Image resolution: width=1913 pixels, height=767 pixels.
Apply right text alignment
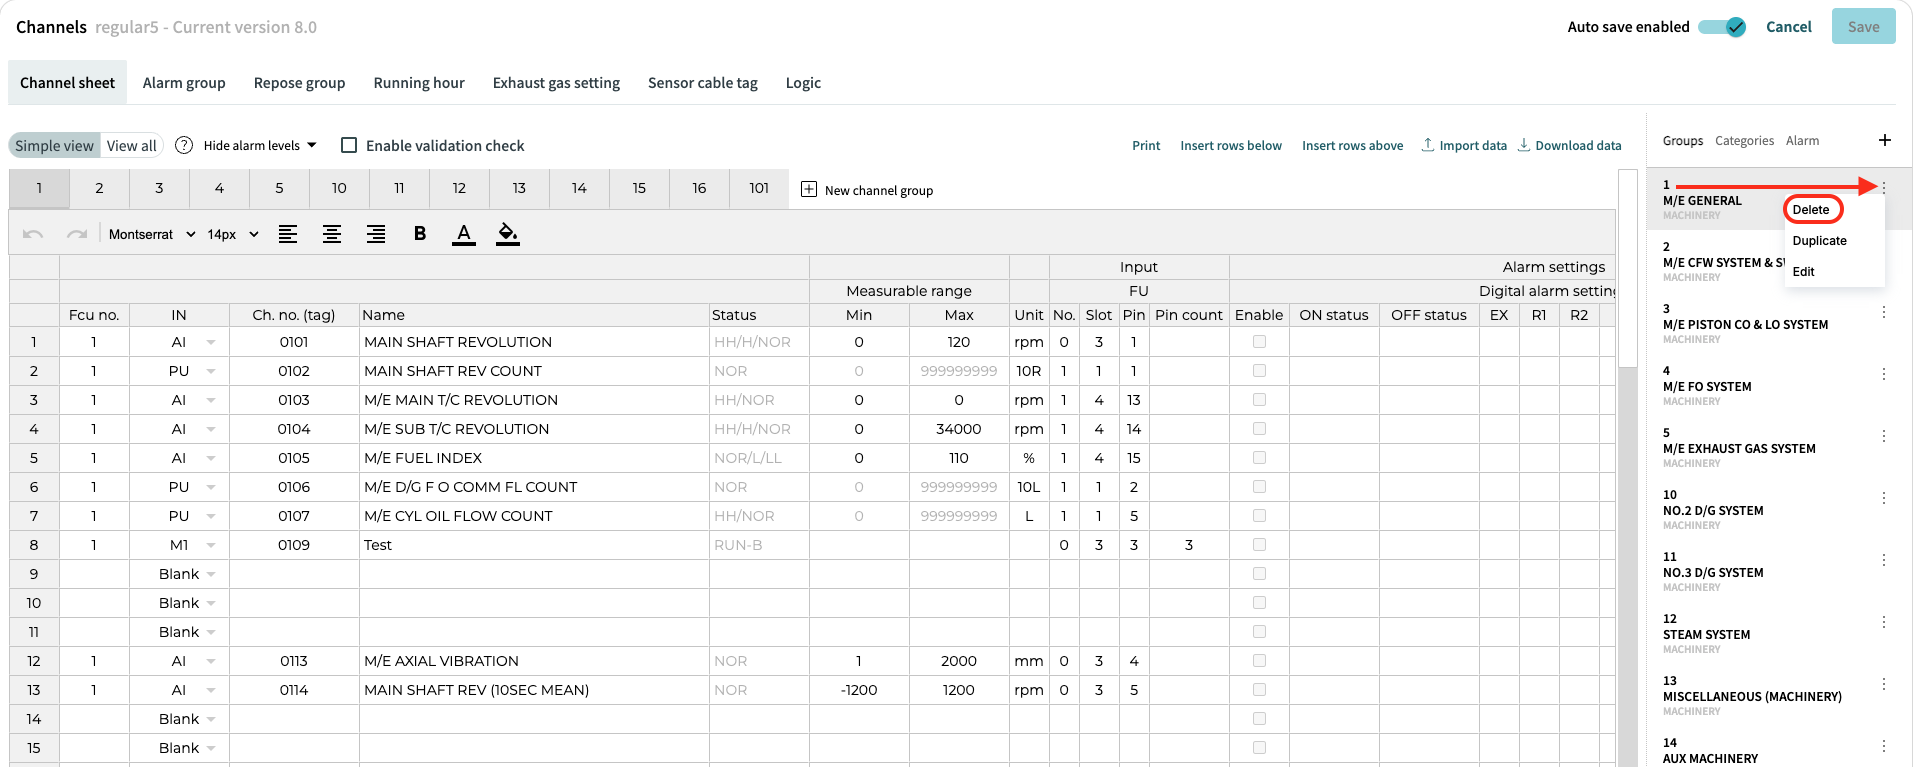click(376, 234)
